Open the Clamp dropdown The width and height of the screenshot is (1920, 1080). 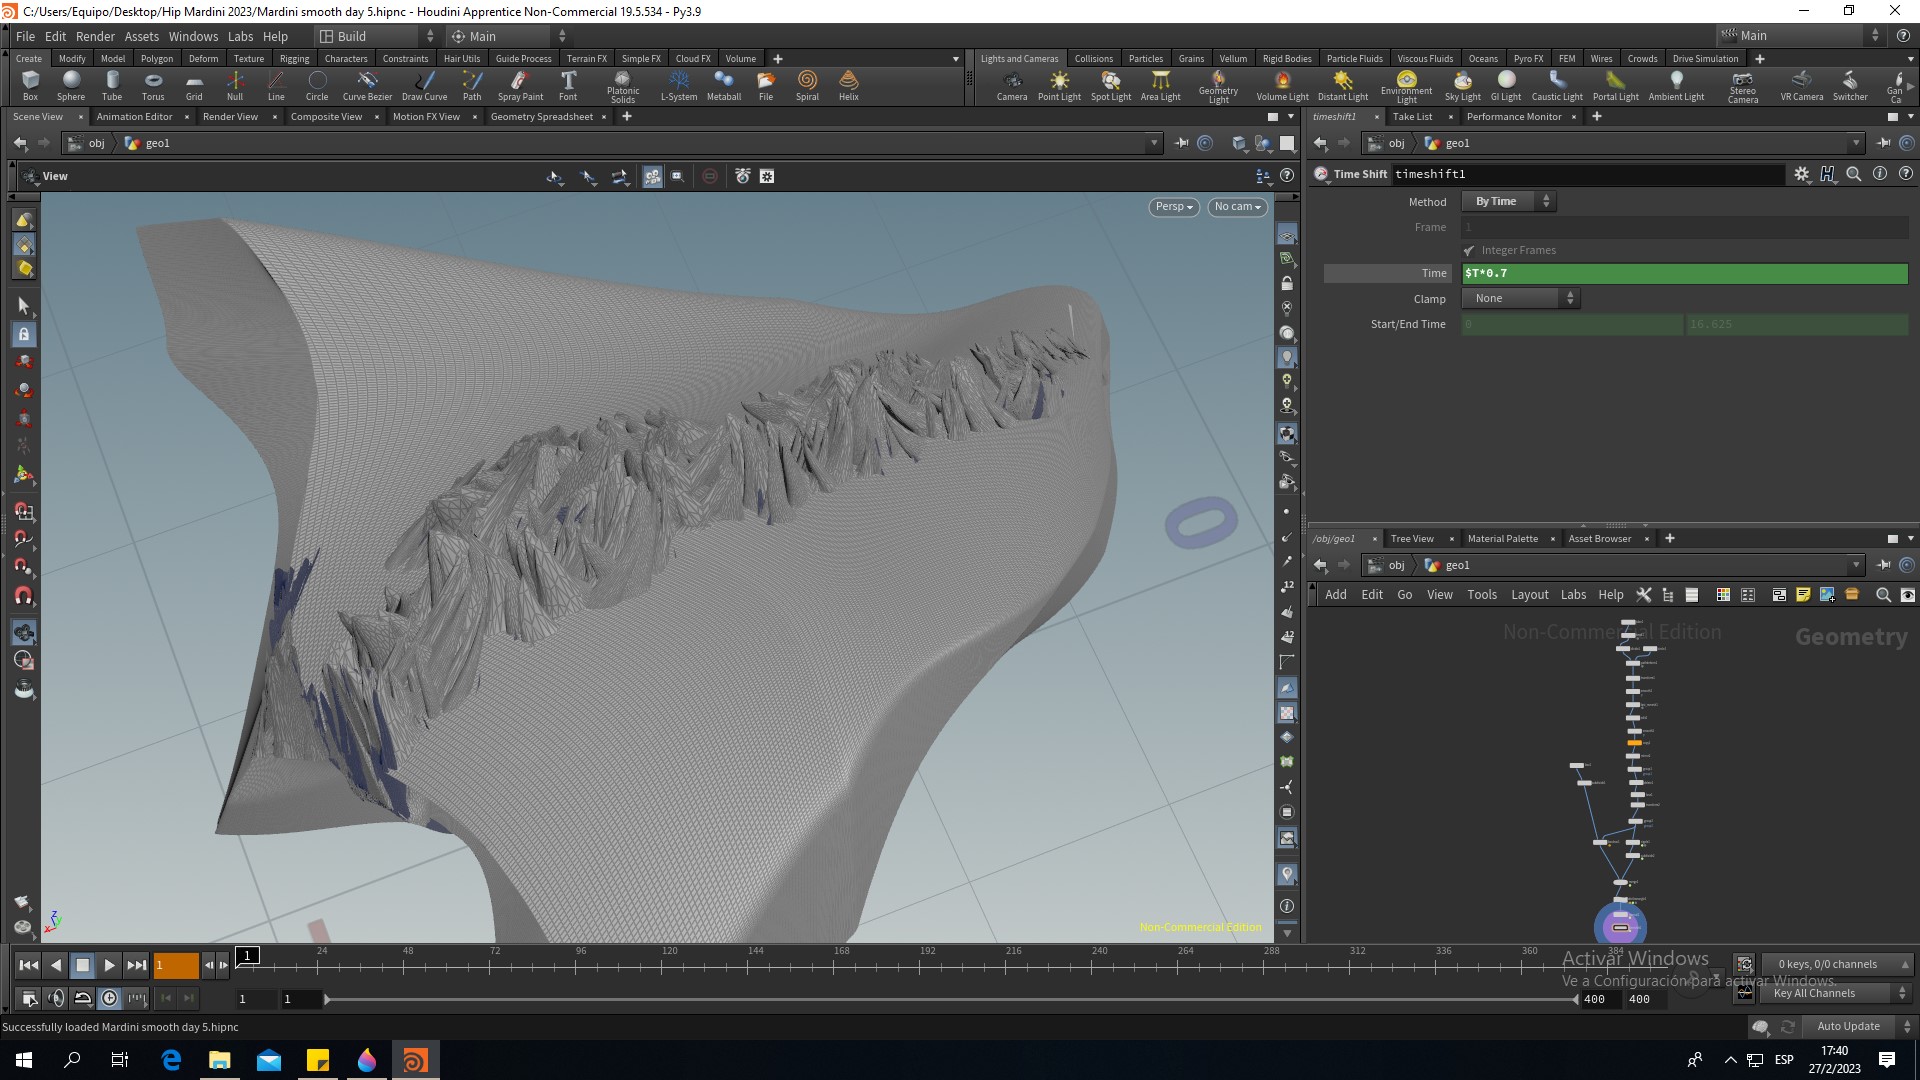point(1520,299)
